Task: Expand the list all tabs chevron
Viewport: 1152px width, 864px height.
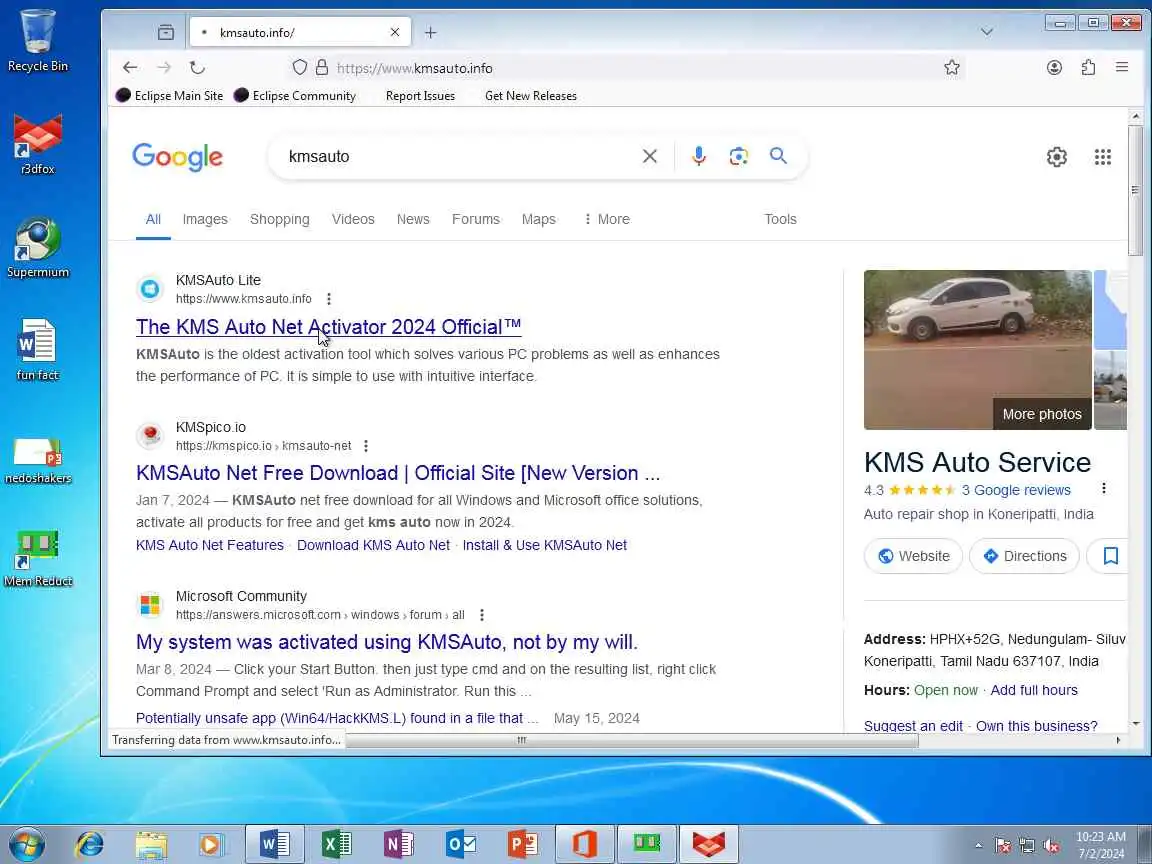Action: point(987,32)
